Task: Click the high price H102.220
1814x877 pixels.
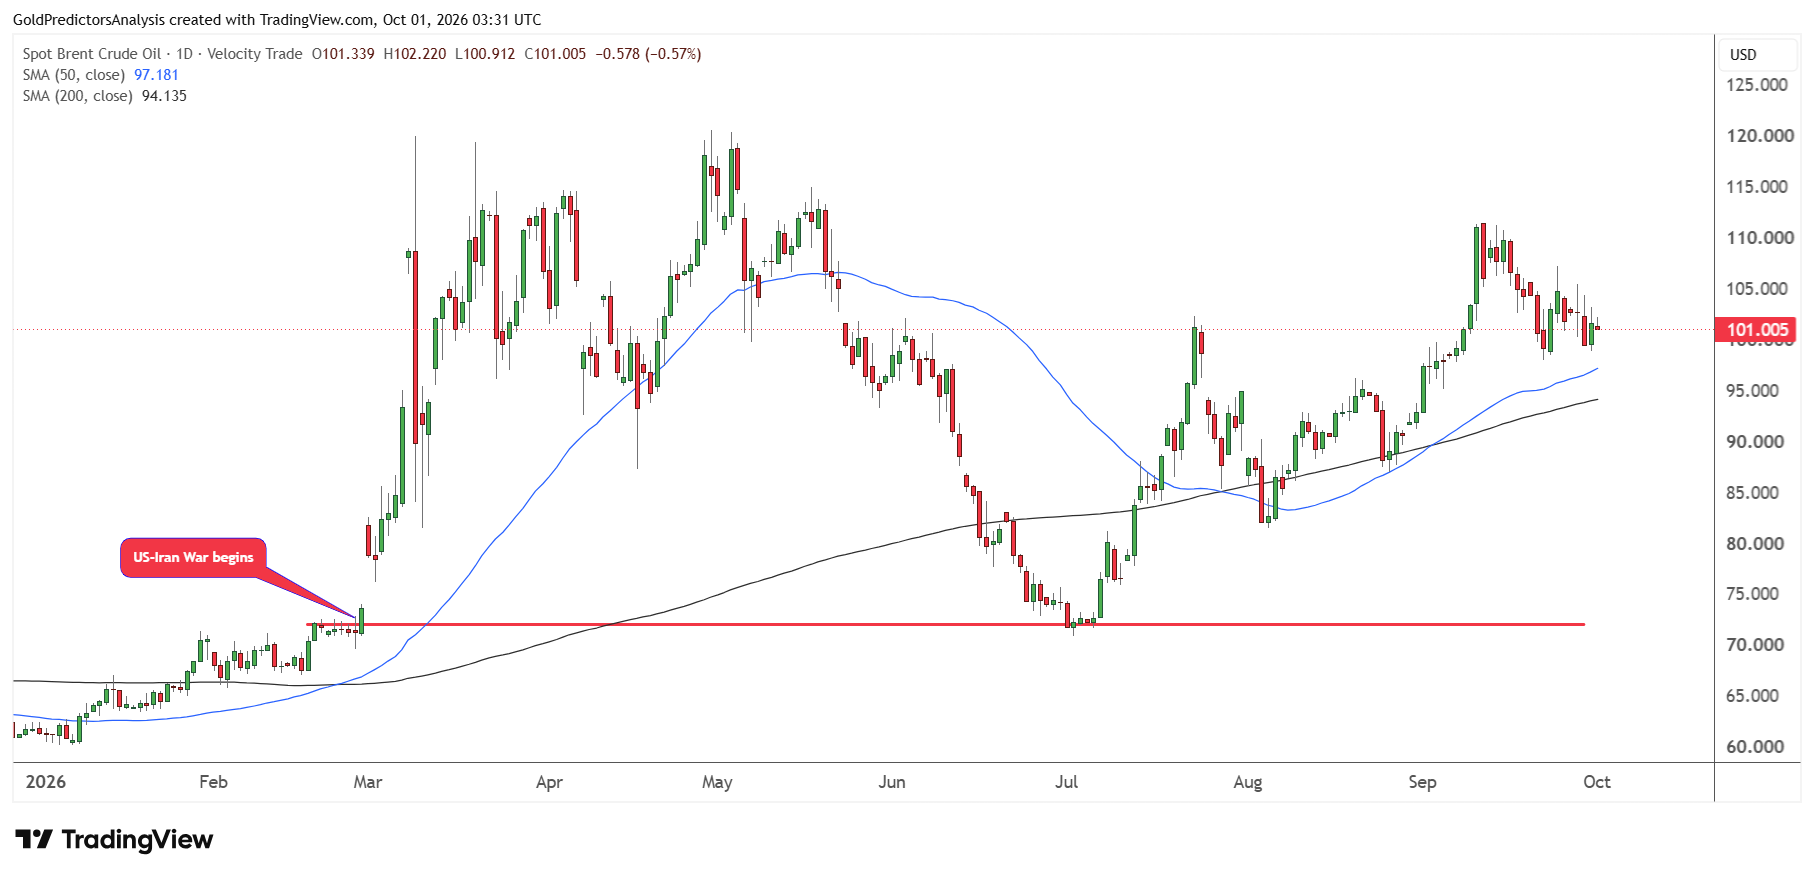Action: pos(415,54)
